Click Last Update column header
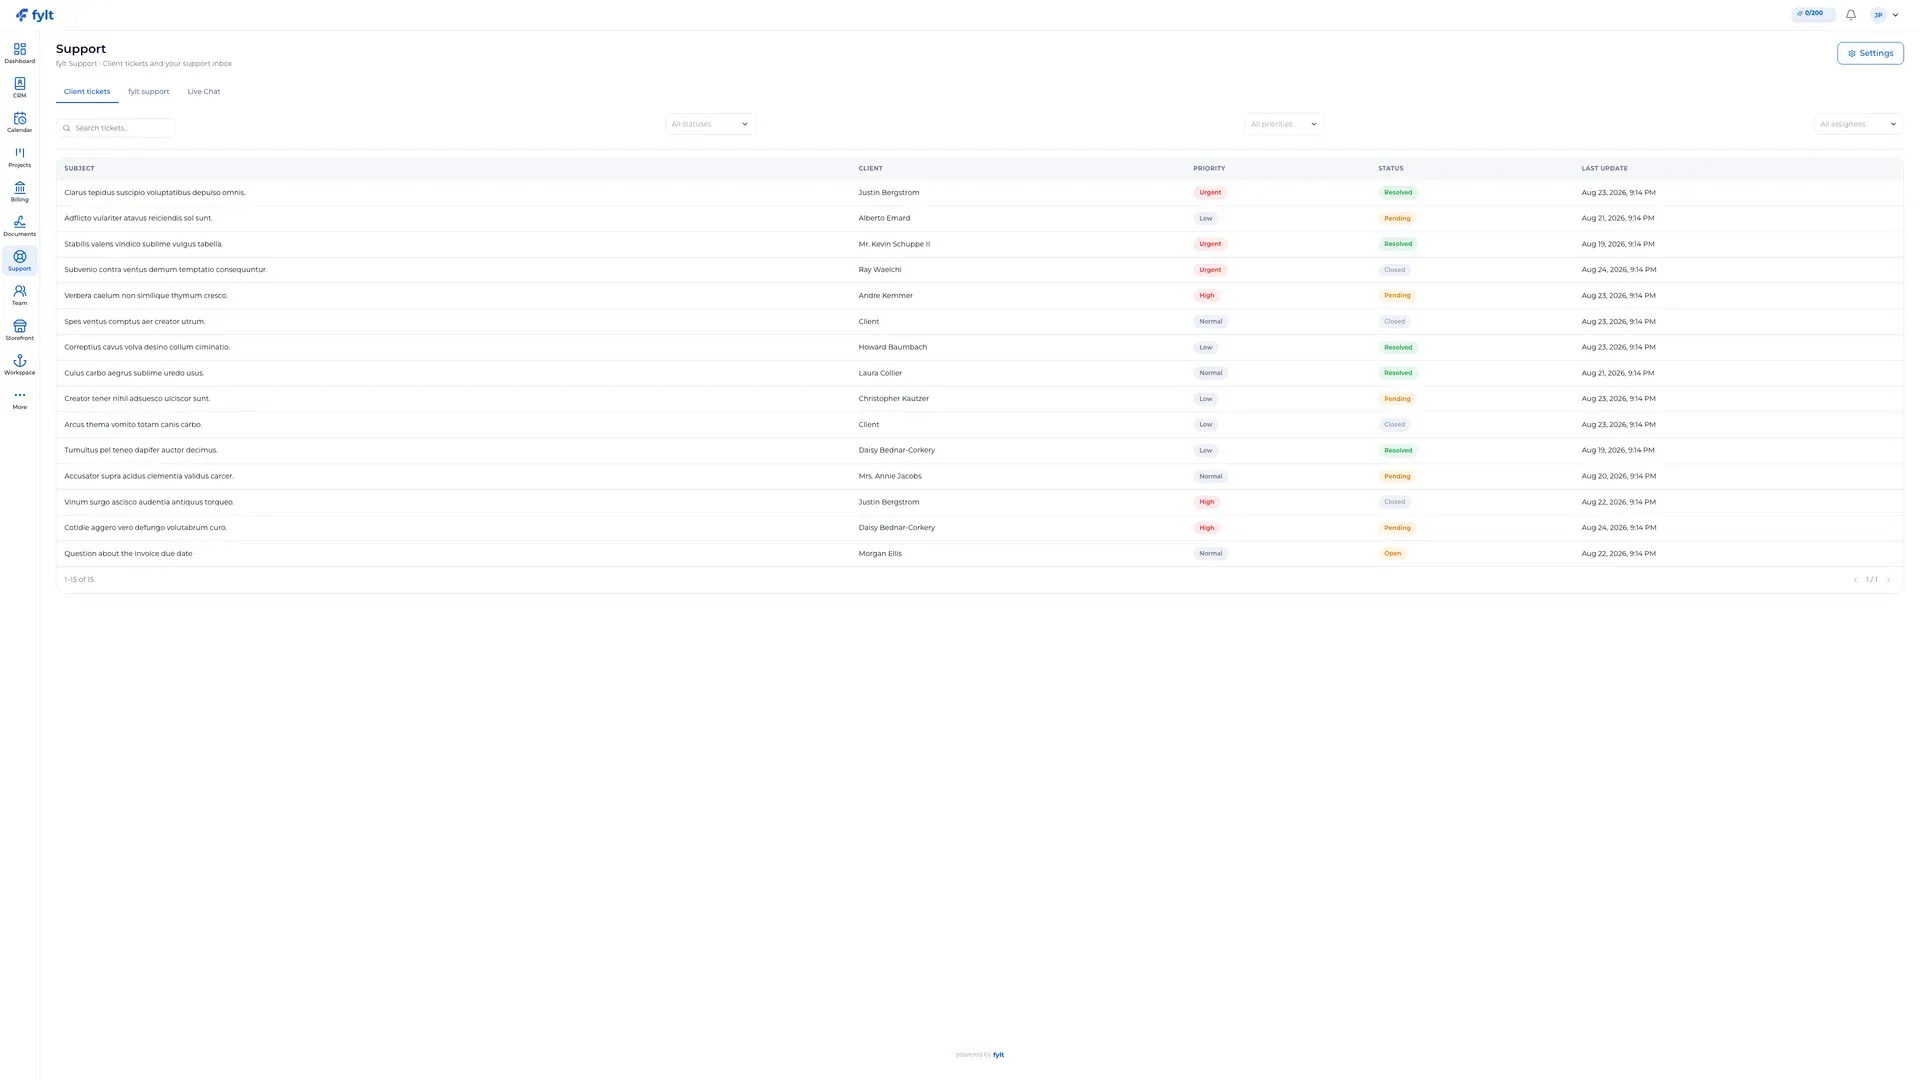 pos(1604,168)
